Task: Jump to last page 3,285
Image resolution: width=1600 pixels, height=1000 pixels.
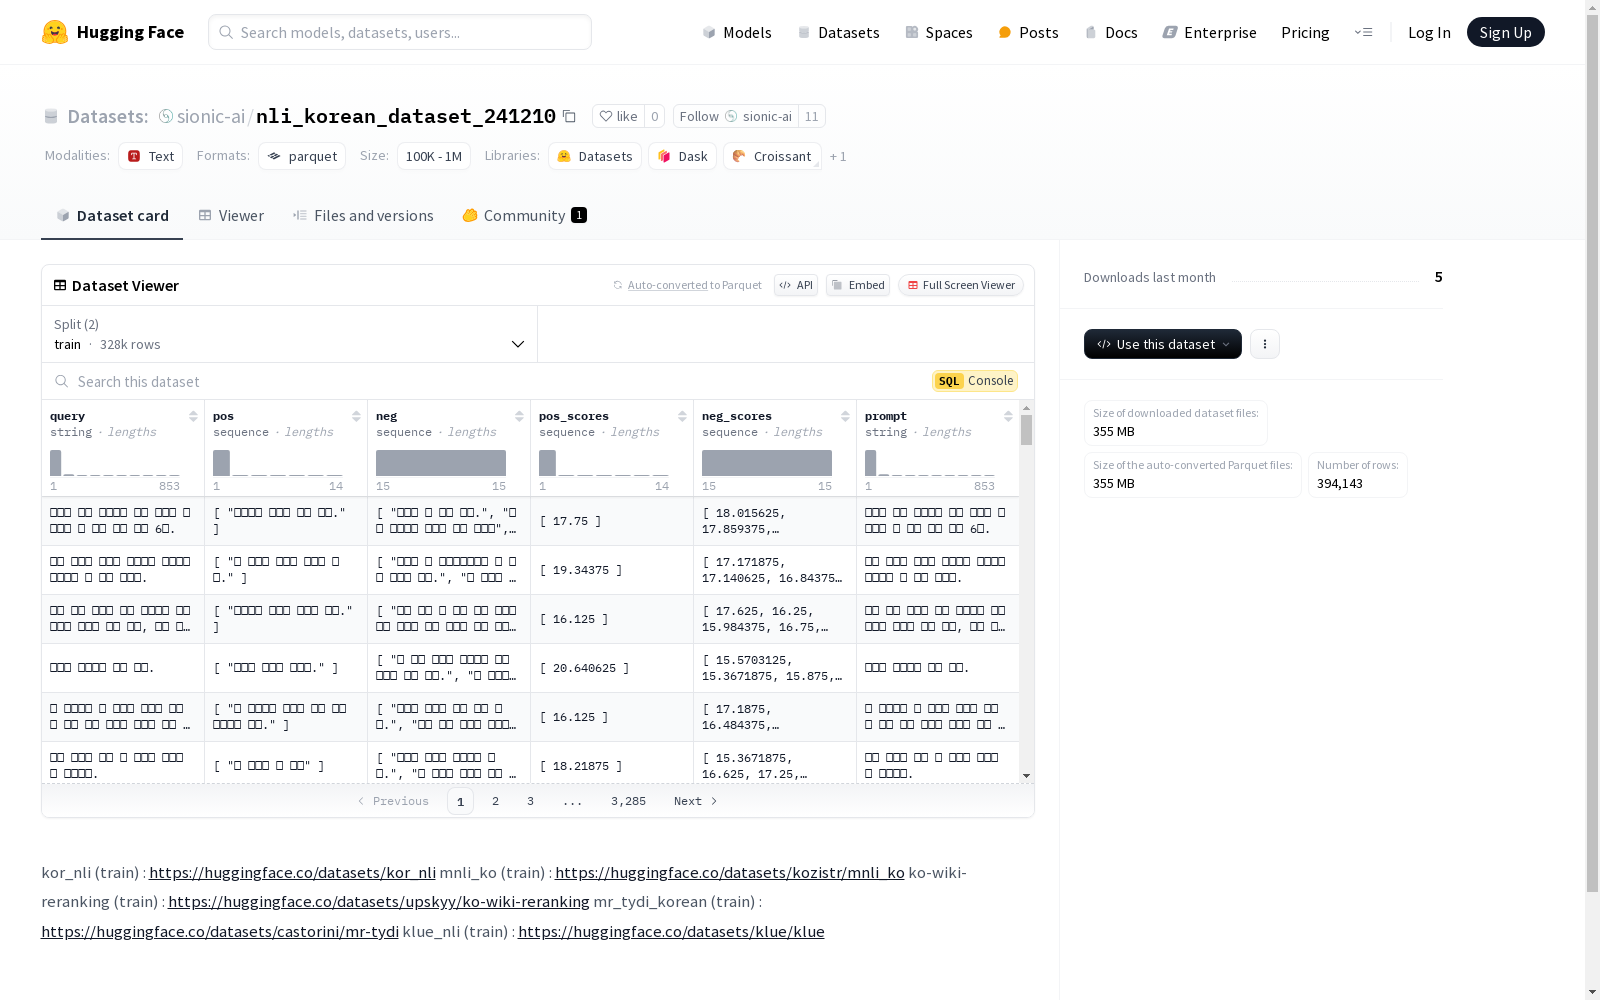Action: (x=628, y=801)
